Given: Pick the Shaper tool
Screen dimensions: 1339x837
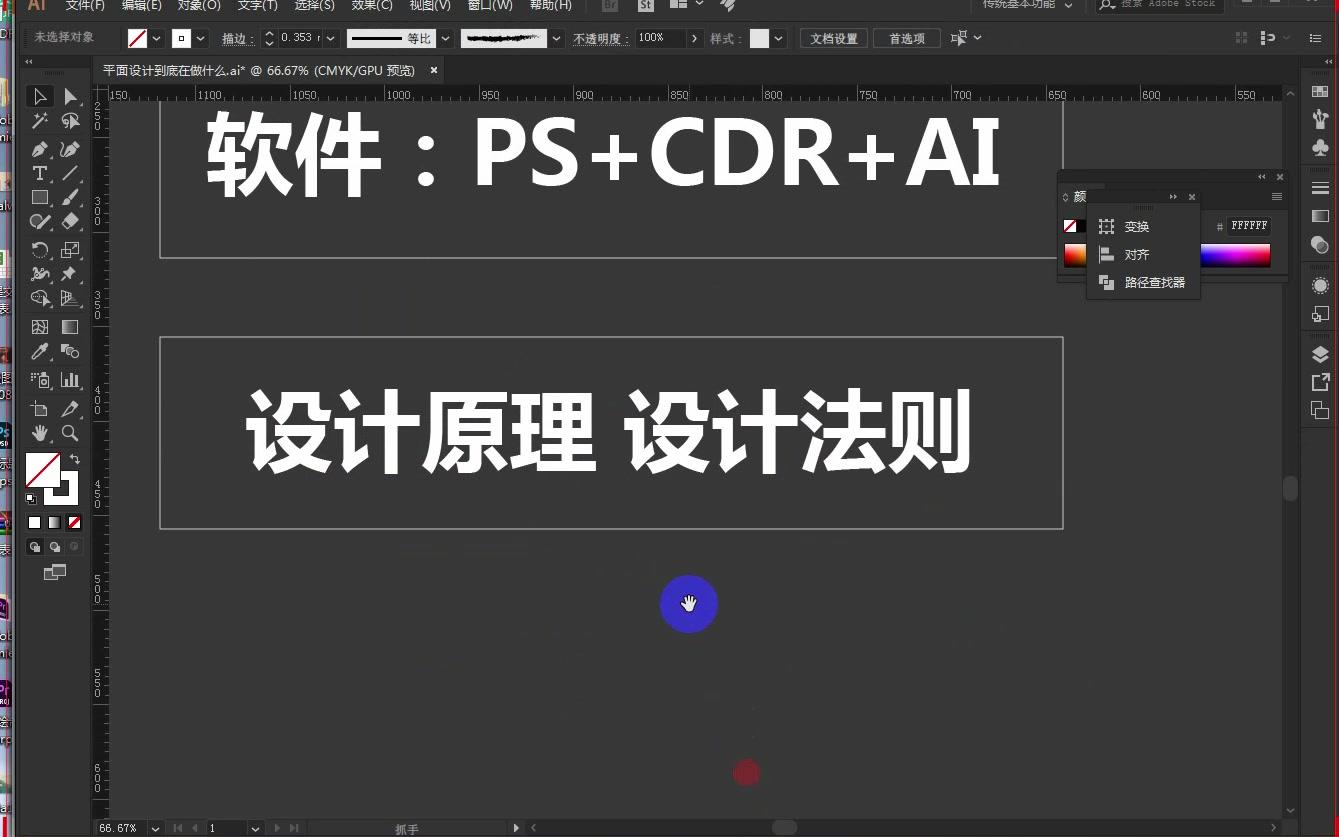Looking at the screenshot, I should (x=40, y=222).
